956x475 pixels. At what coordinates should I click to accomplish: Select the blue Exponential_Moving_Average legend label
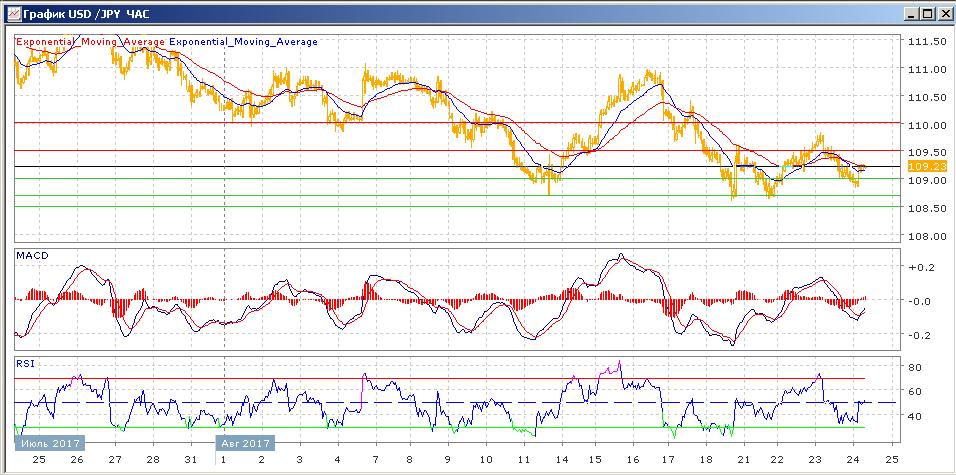click(244, 42)
